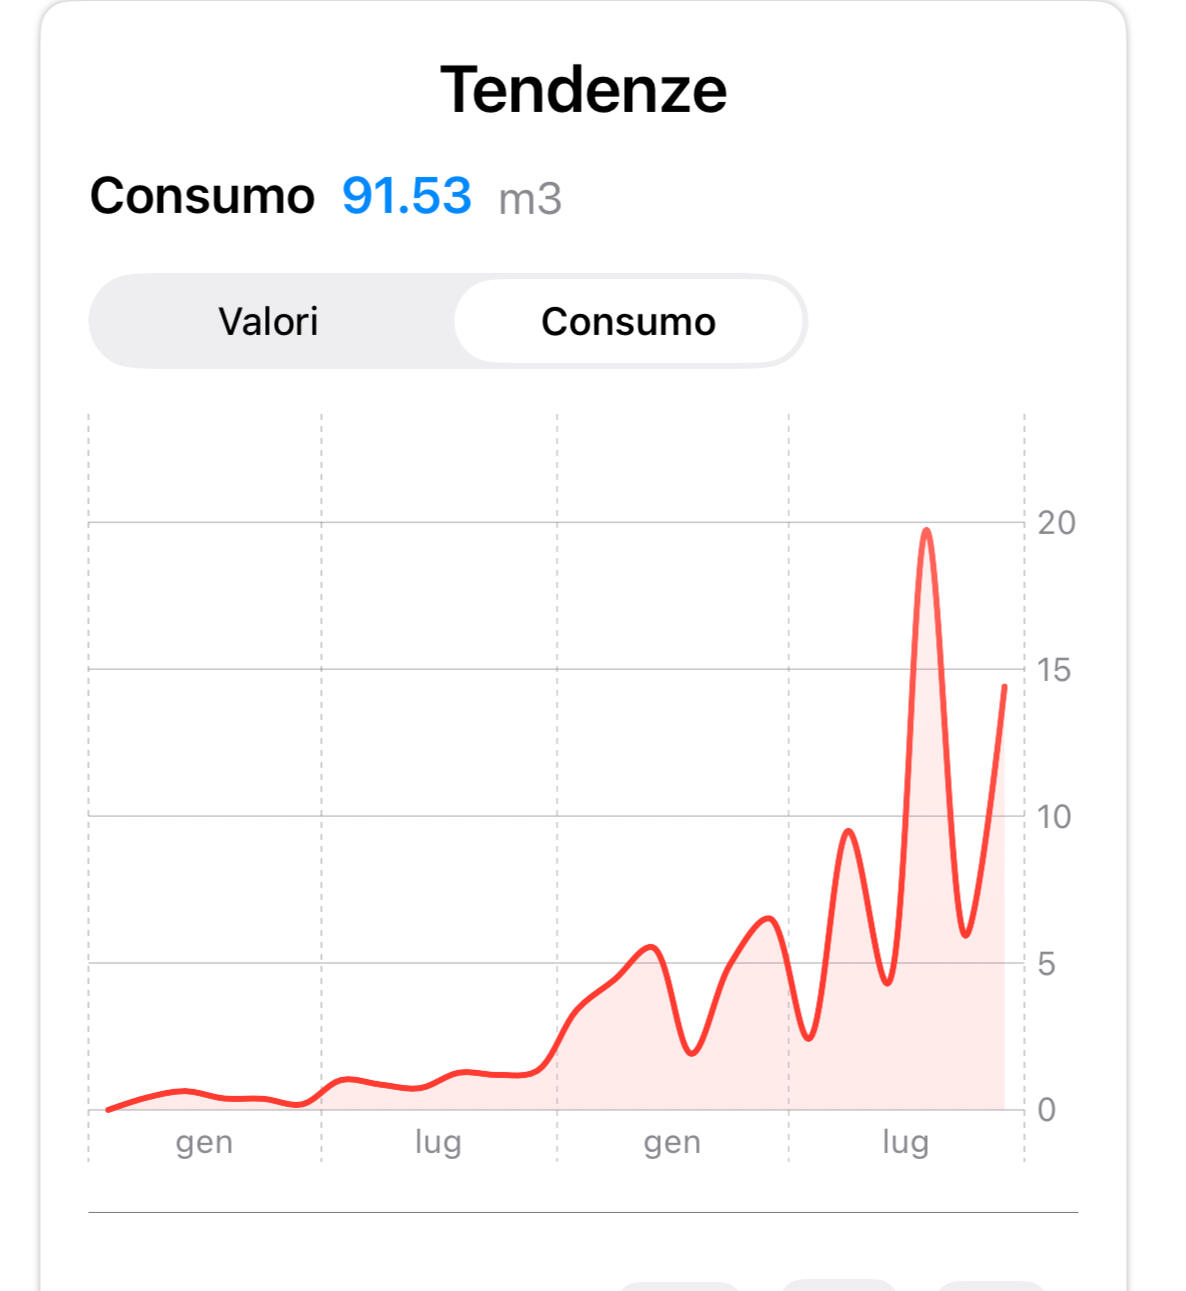Screen dimensions: 1186x1291
Task: Tap the red line peak just below 10
Action: point(848,831)
